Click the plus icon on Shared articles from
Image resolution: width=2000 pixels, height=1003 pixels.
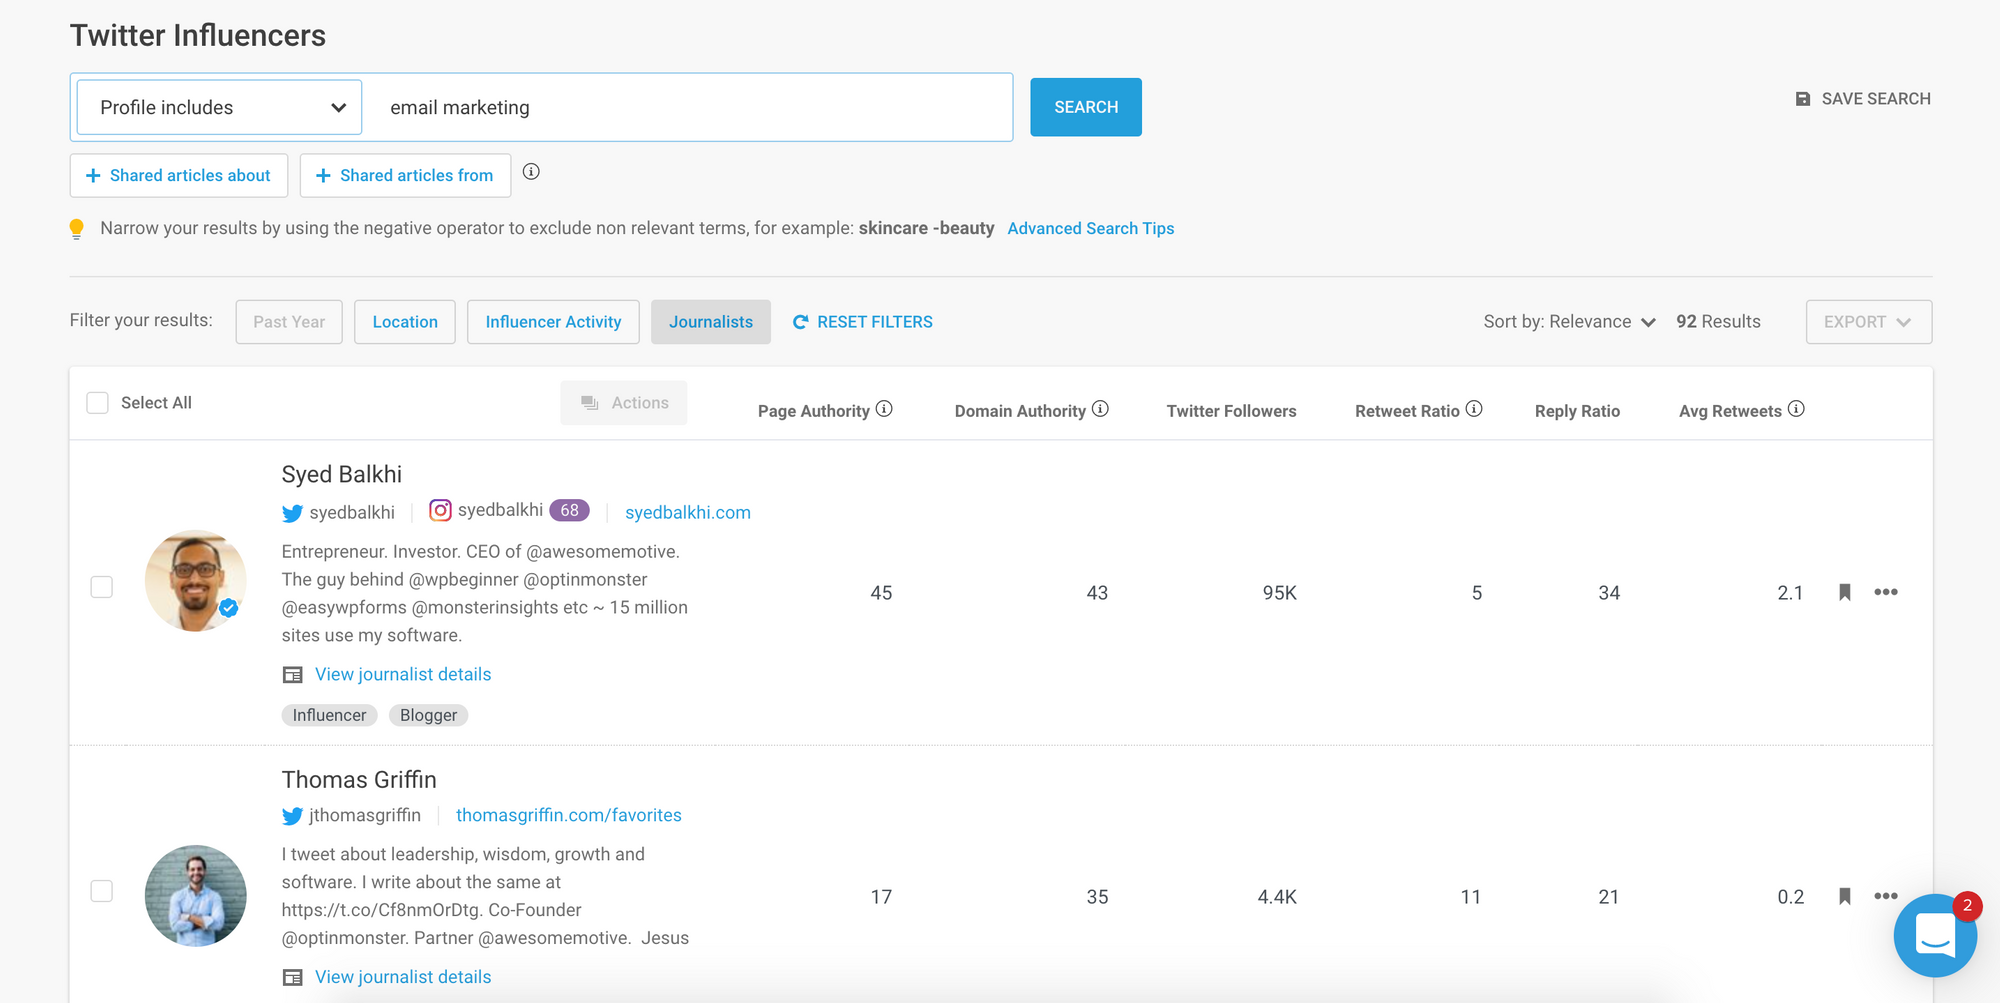click(323, 176)
